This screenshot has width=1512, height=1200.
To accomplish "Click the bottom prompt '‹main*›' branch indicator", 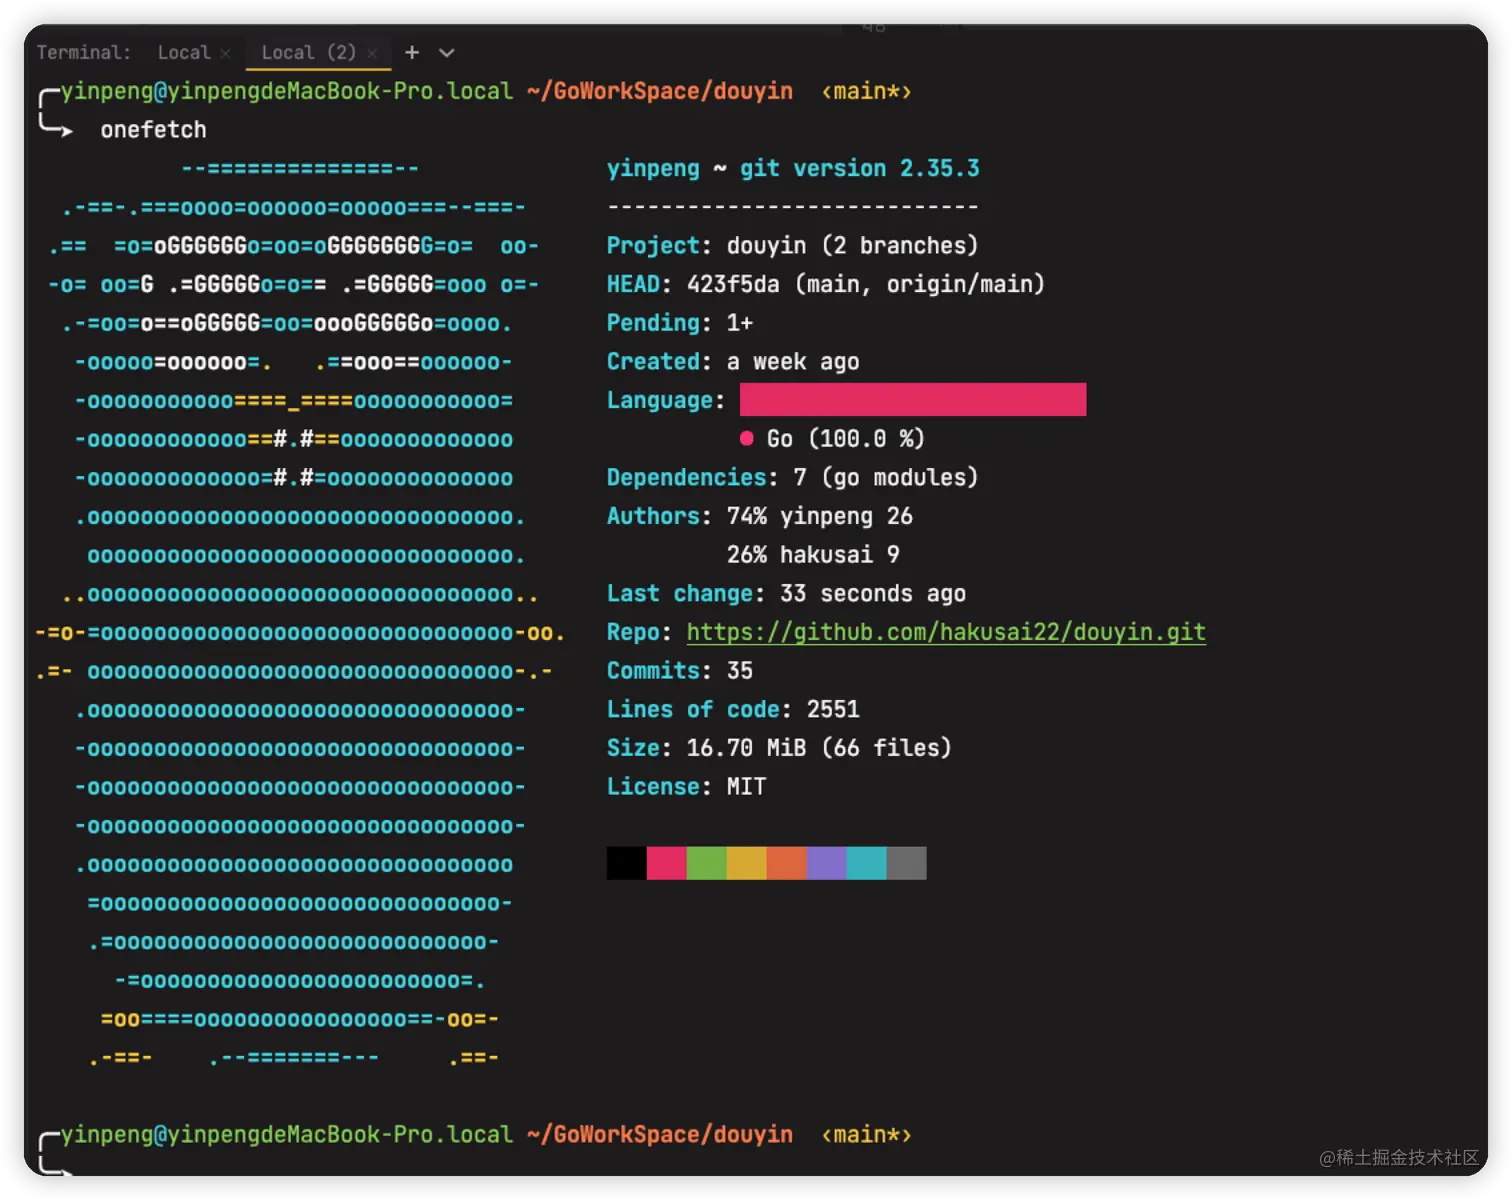I will (x=866, y=1135).
